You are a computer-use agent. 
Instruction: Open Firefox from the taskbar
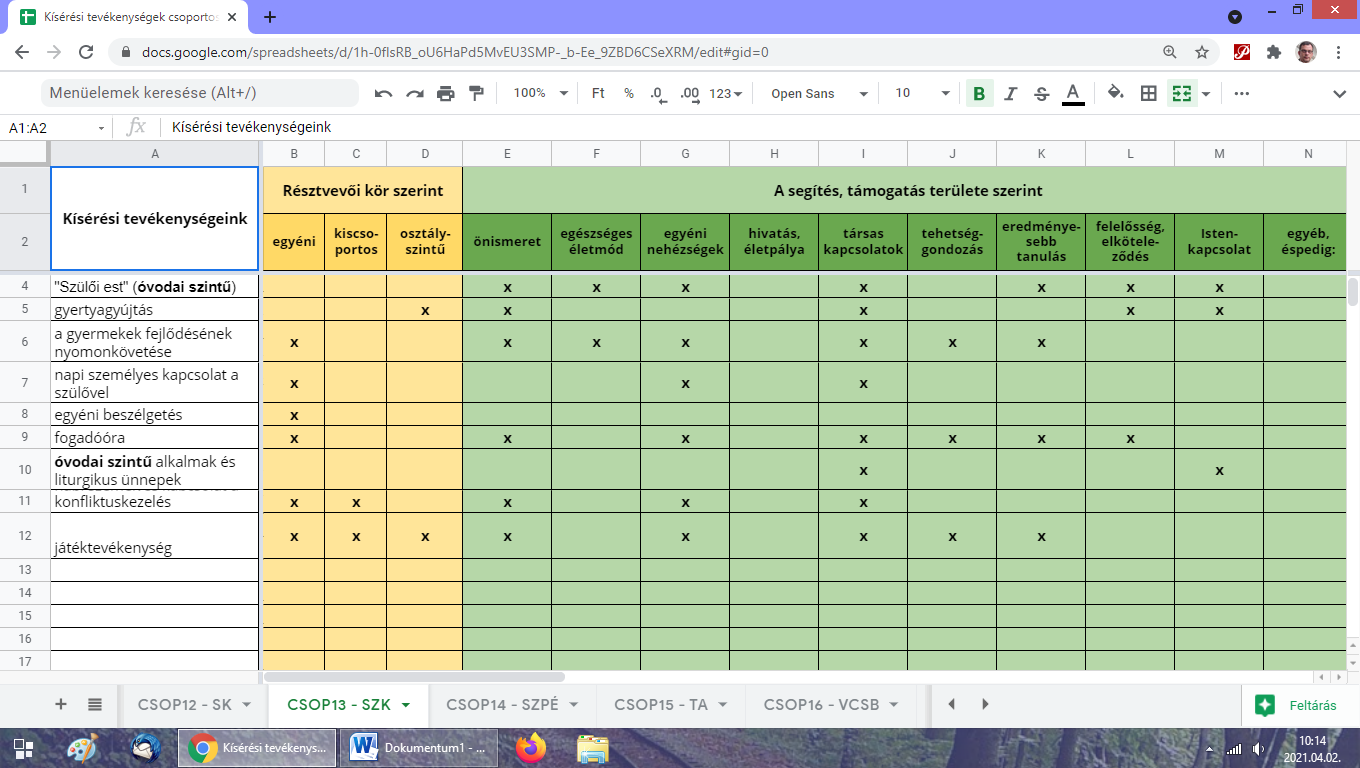click(x=532, y=748)
